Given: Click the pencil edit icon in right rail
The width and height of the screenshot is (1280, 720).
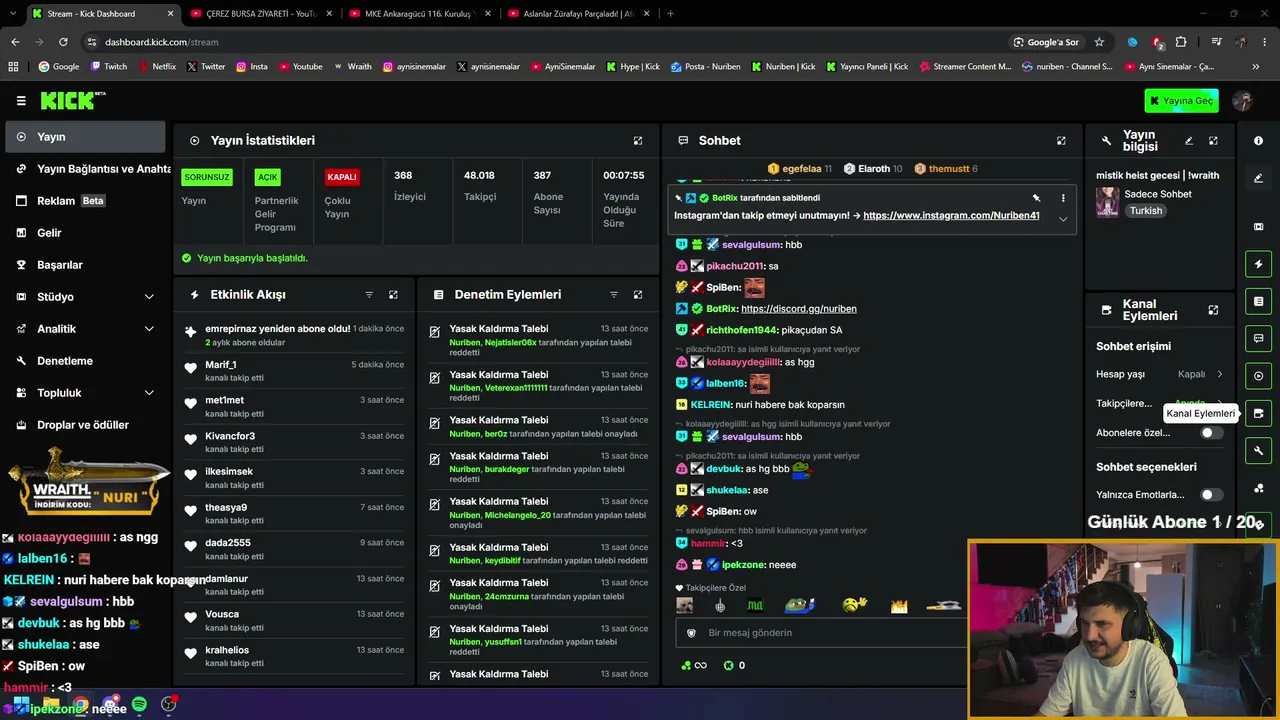Looking at the screenshot, I should (x=1258, y=178).
